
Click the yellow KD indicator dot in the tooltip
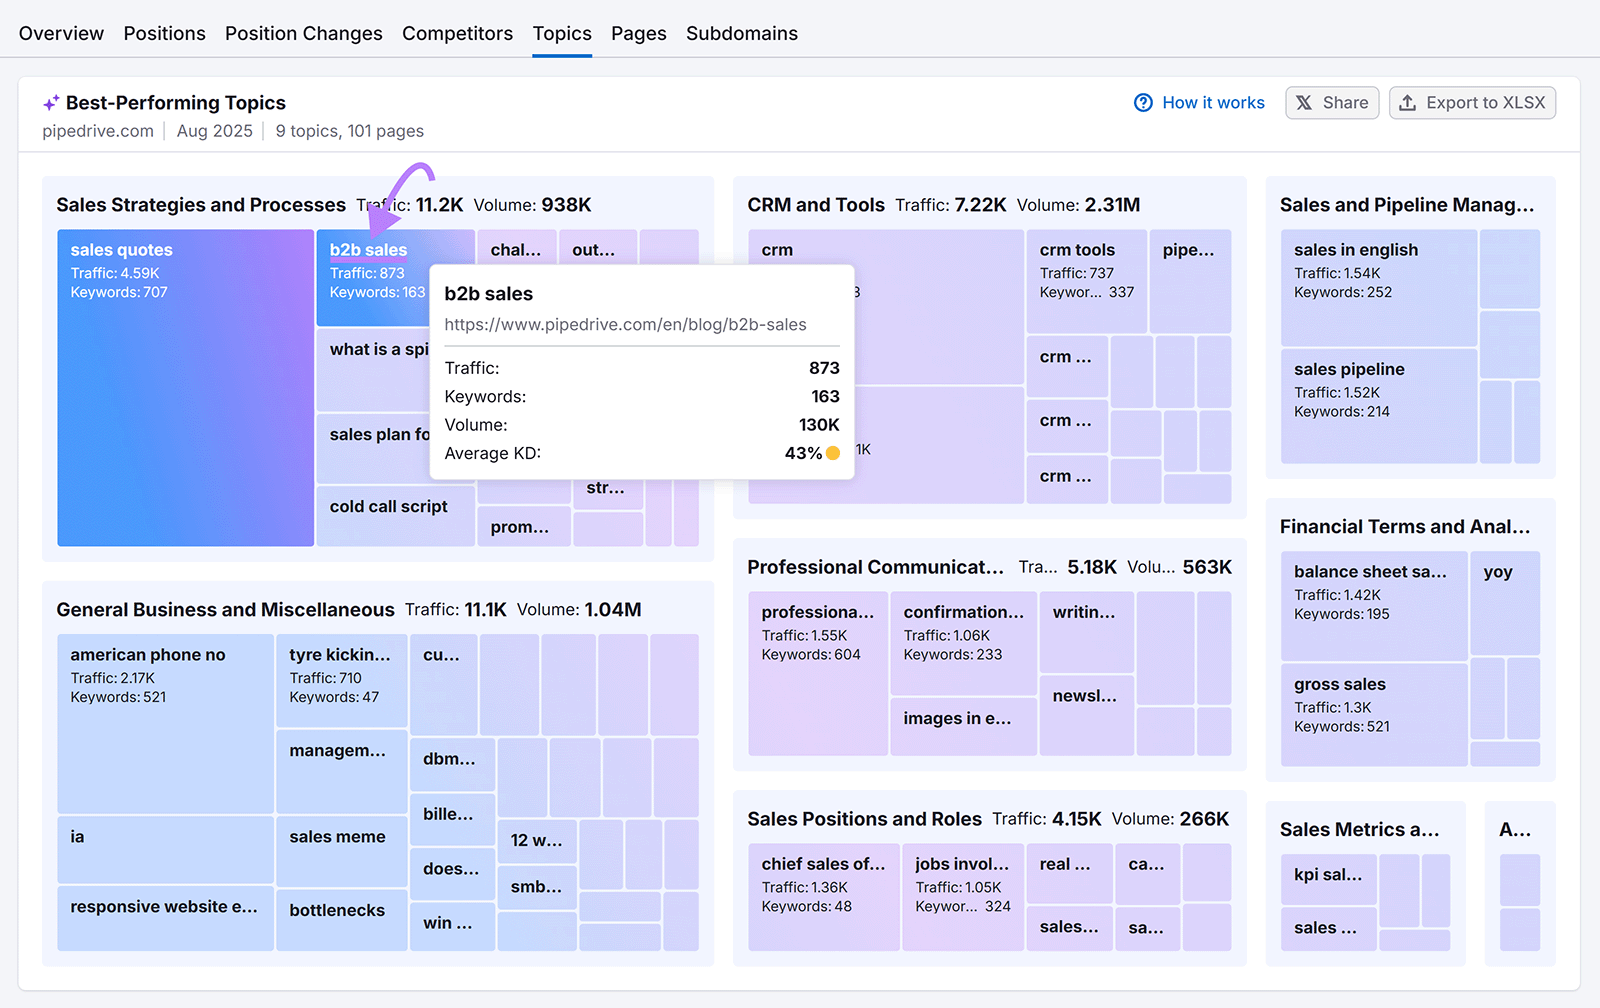(831, 453)
